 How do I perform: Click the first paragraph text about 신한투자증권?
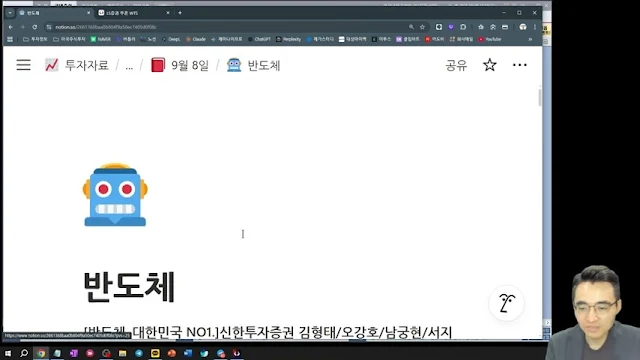[x=268, y=332]
